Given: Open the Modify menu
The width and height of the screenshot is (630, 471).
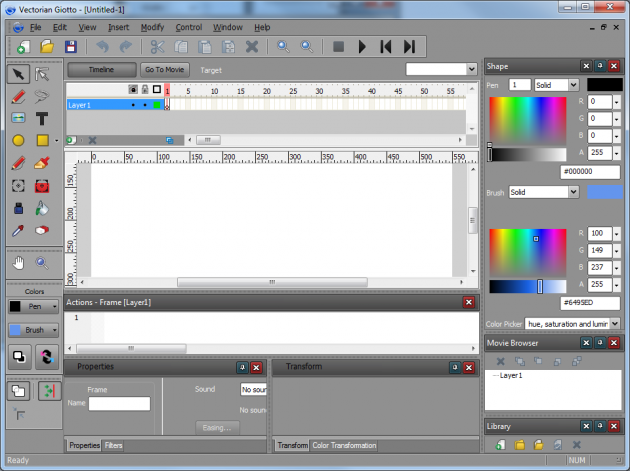Looking at the screenshot, I should (152, 27).
